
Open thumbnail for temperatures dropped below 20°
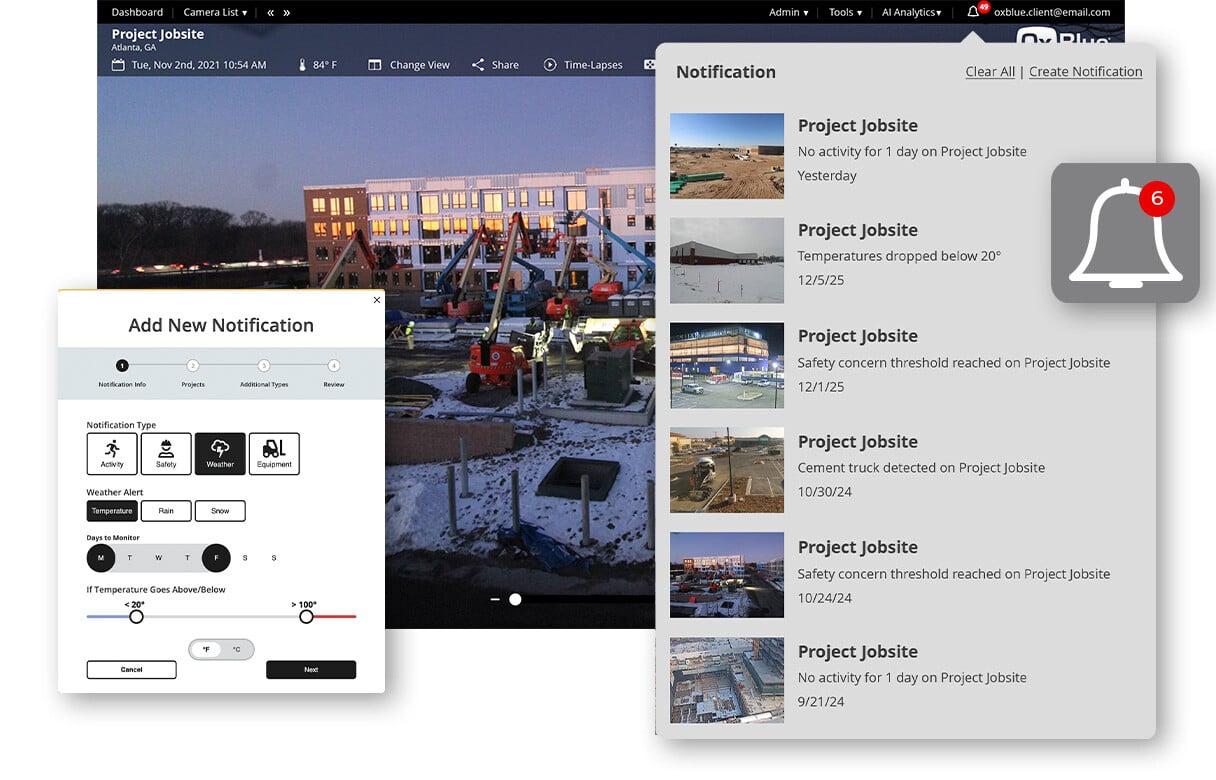(727, 261)
